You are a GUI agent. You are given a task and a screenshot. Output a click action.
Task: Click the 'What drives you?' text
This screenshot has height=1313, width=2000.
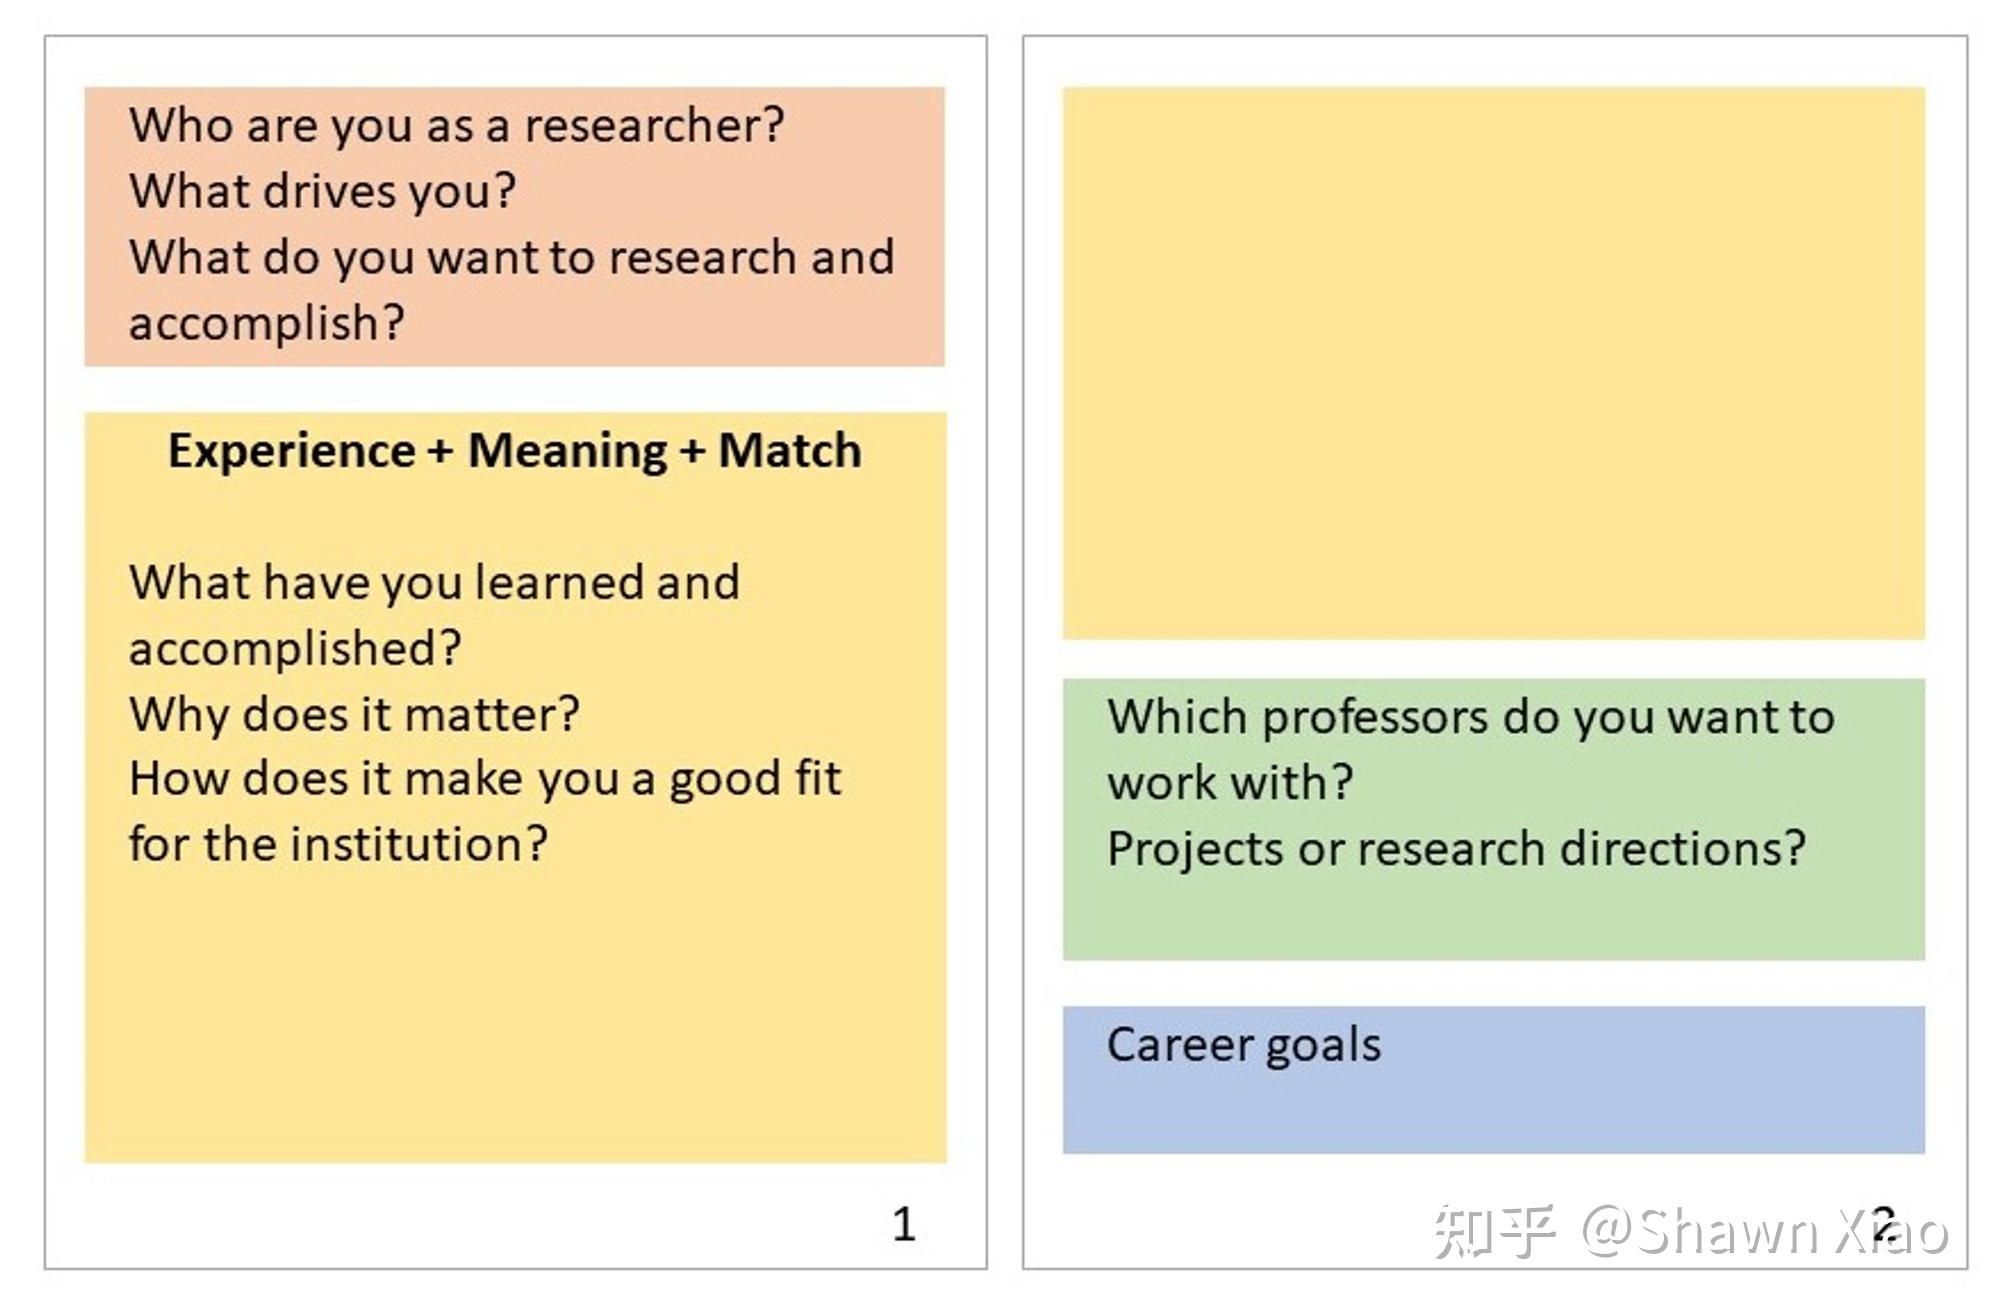pyautogui.click(x=322, y=191)
